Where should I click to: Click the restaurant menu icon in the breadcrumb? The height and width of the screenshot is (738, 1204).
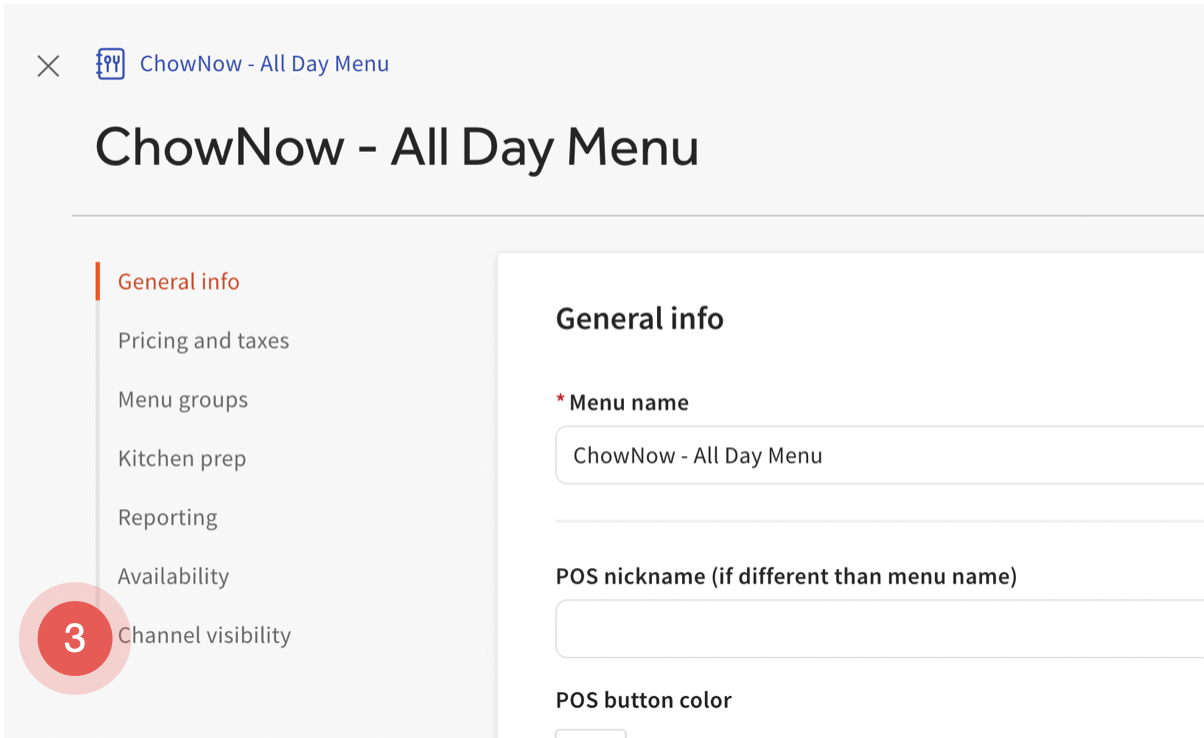coord(110,63)
